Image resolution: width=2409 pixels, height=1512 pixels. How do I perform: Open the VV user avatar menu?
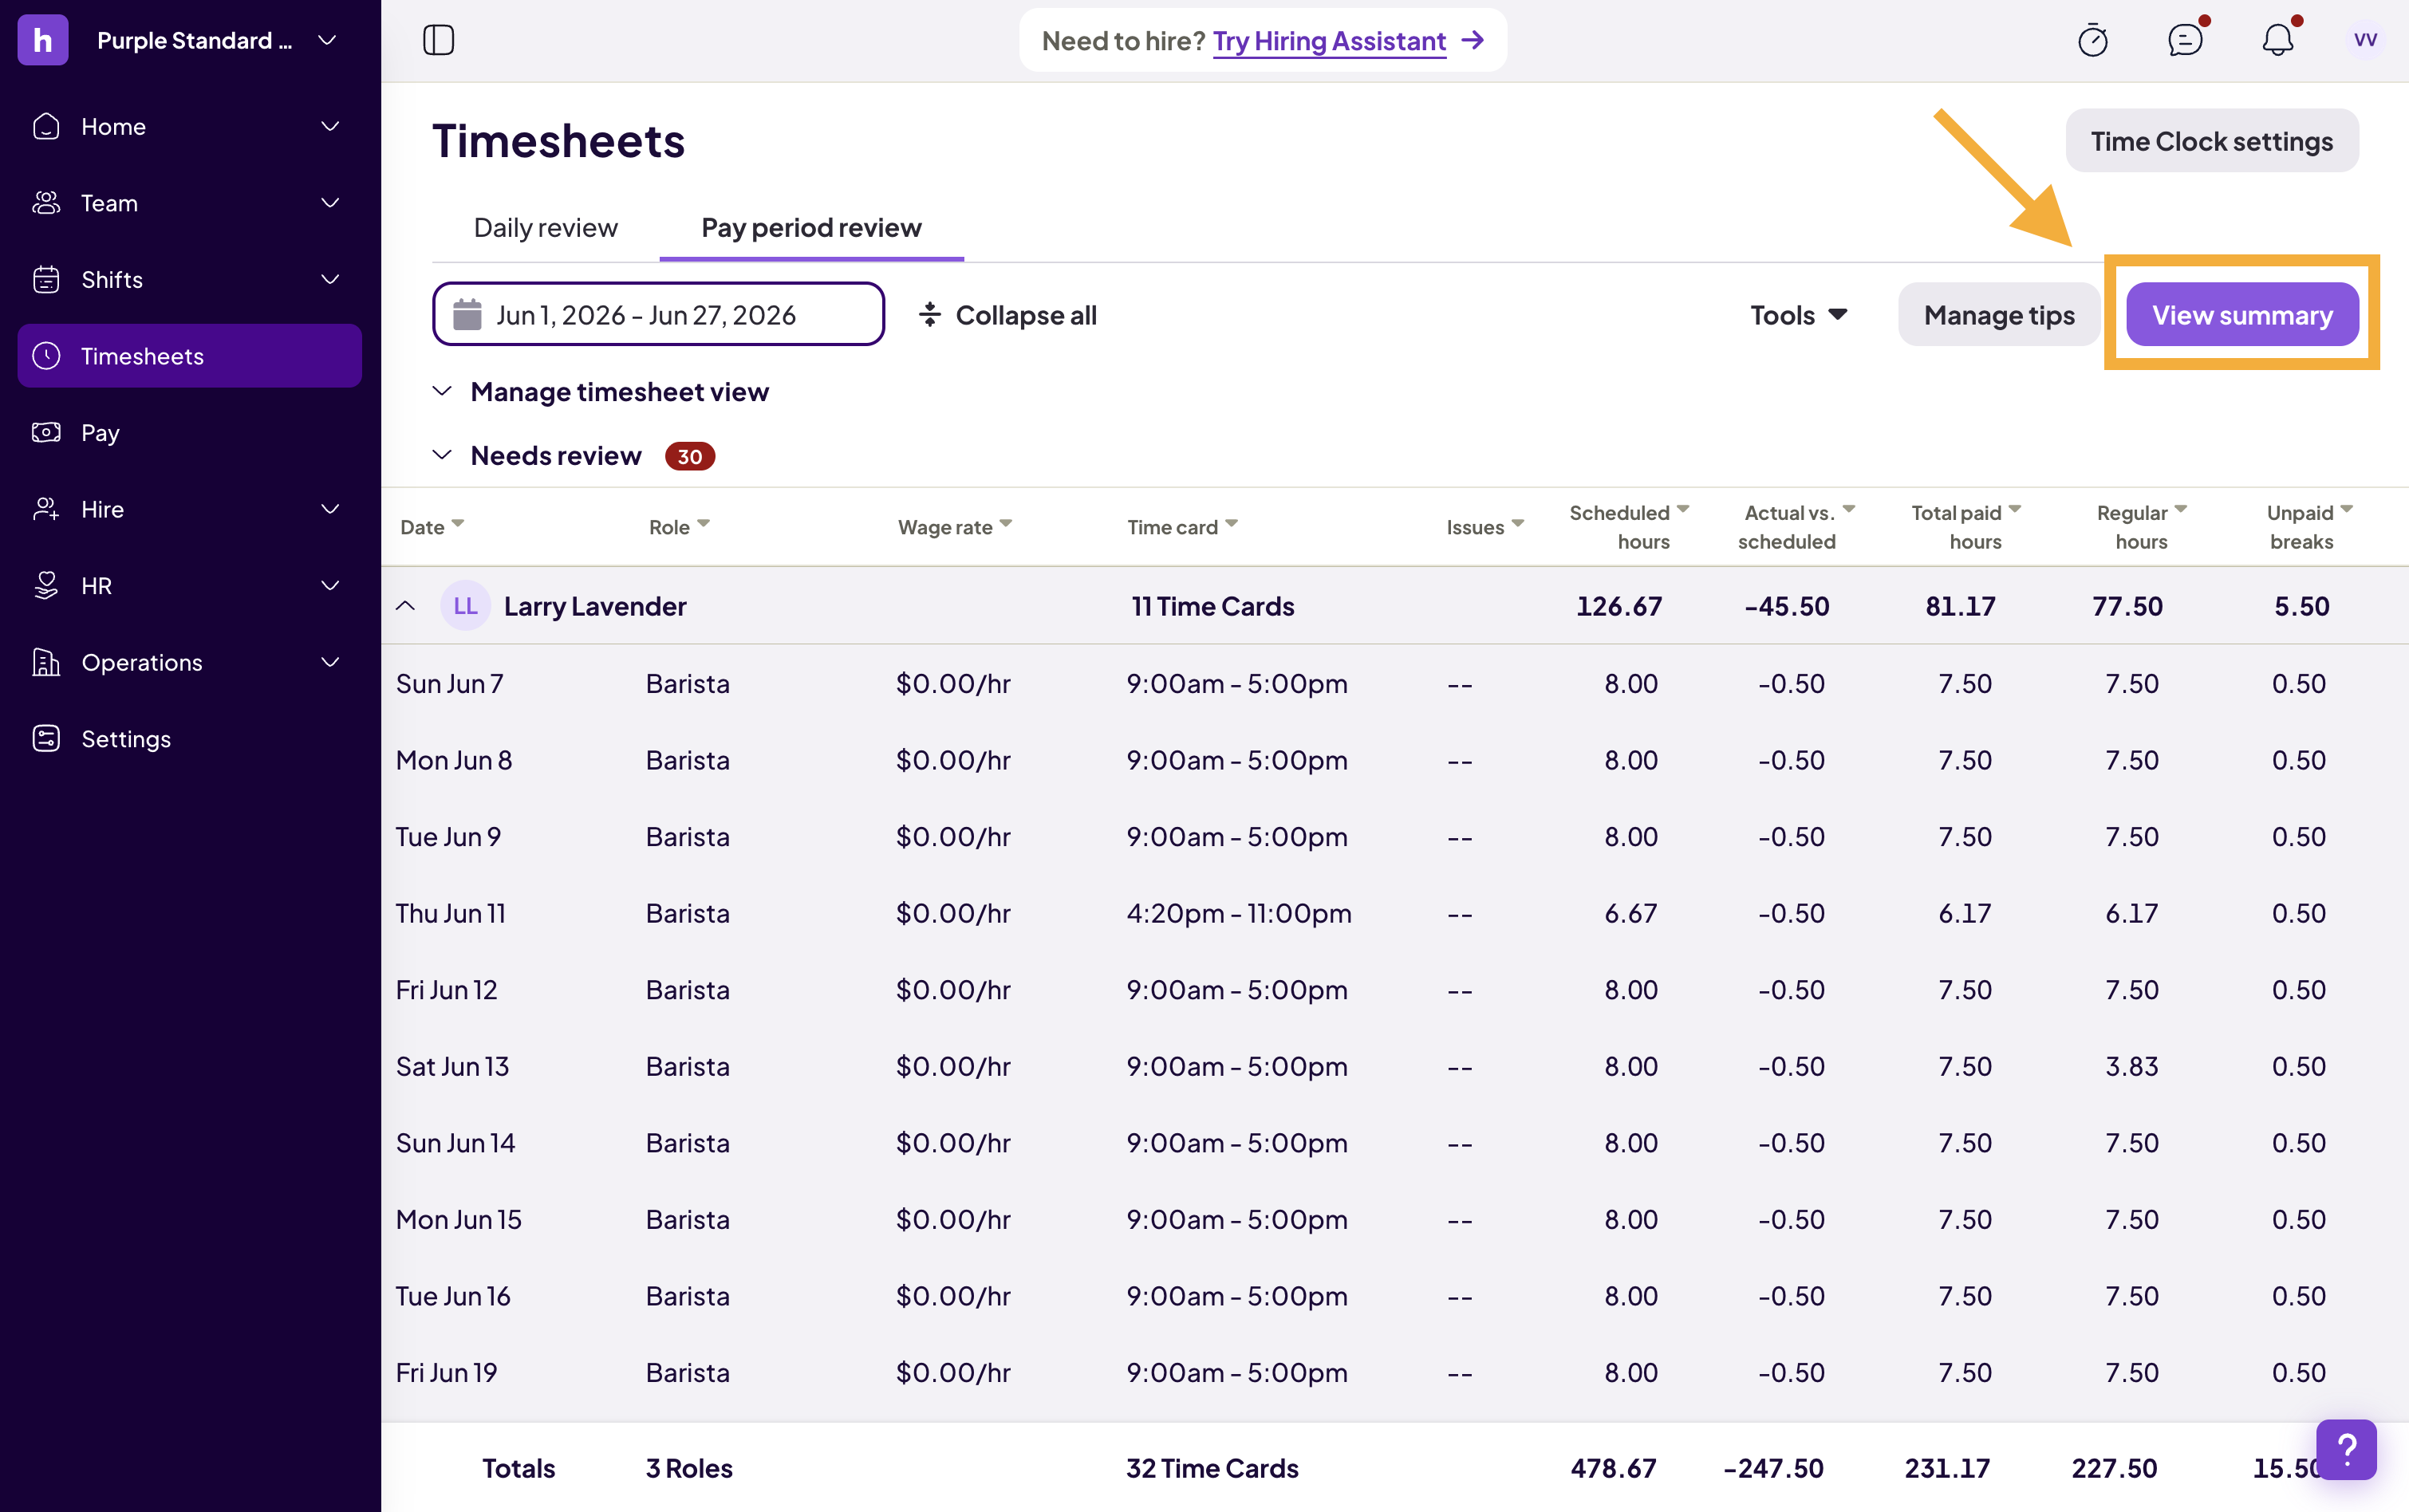point(2365,40)
